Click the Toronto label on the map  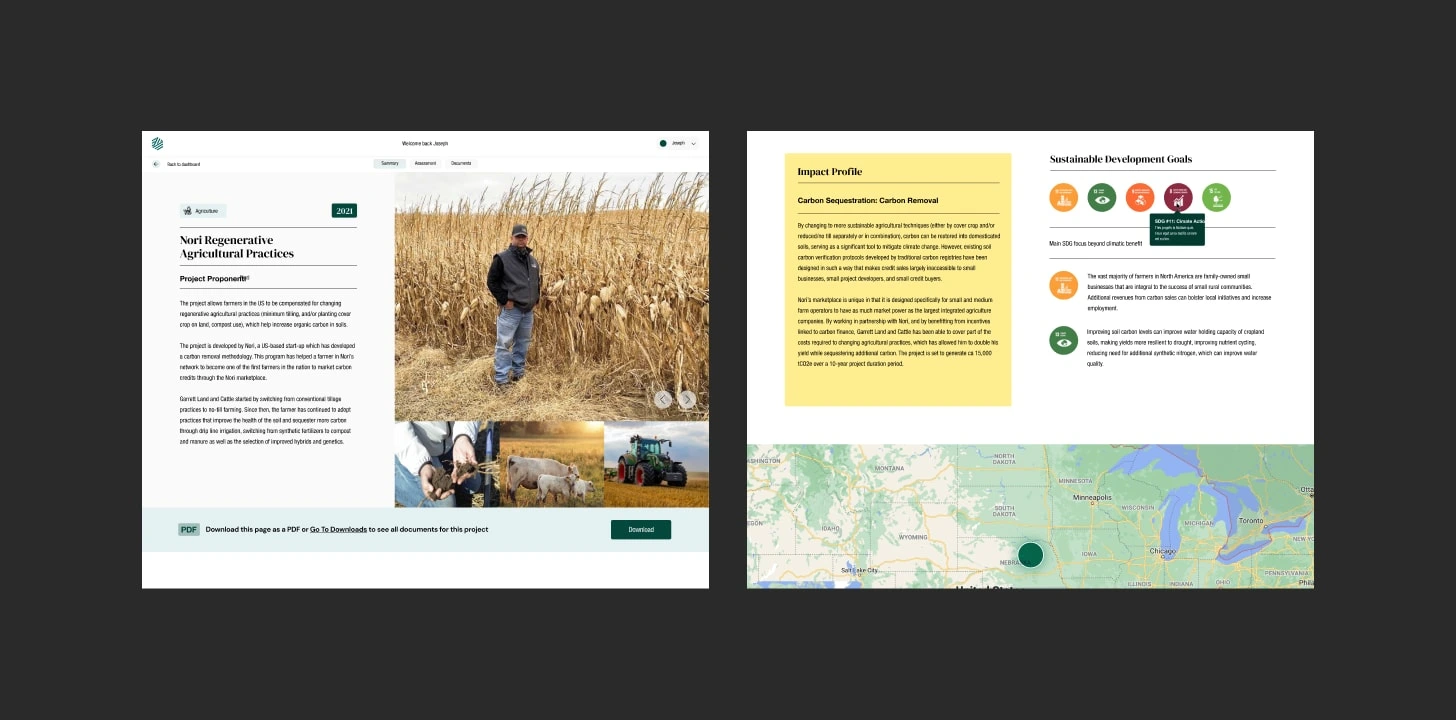1251,522
